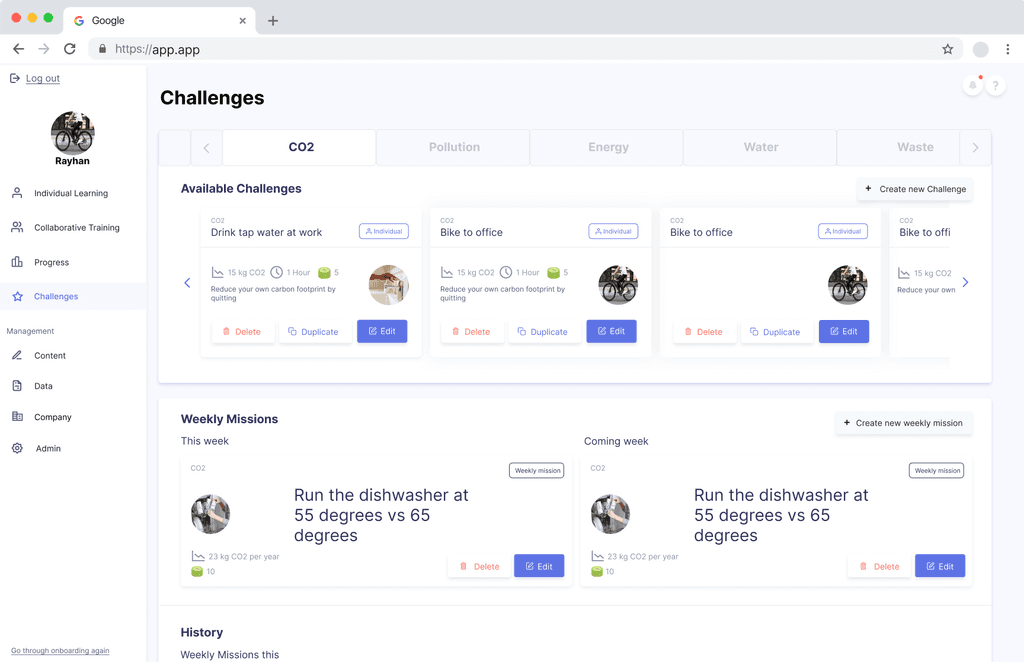Open Individual Learning in sidebar
Screen dimensions: 1024x662
(x=71, y=193)
